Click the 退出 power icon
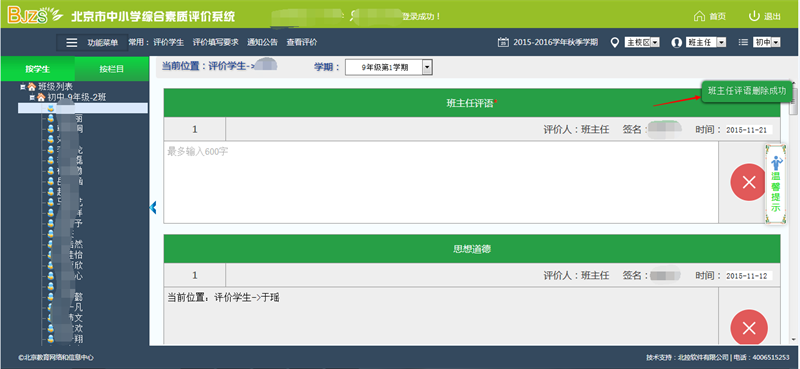 754,16
